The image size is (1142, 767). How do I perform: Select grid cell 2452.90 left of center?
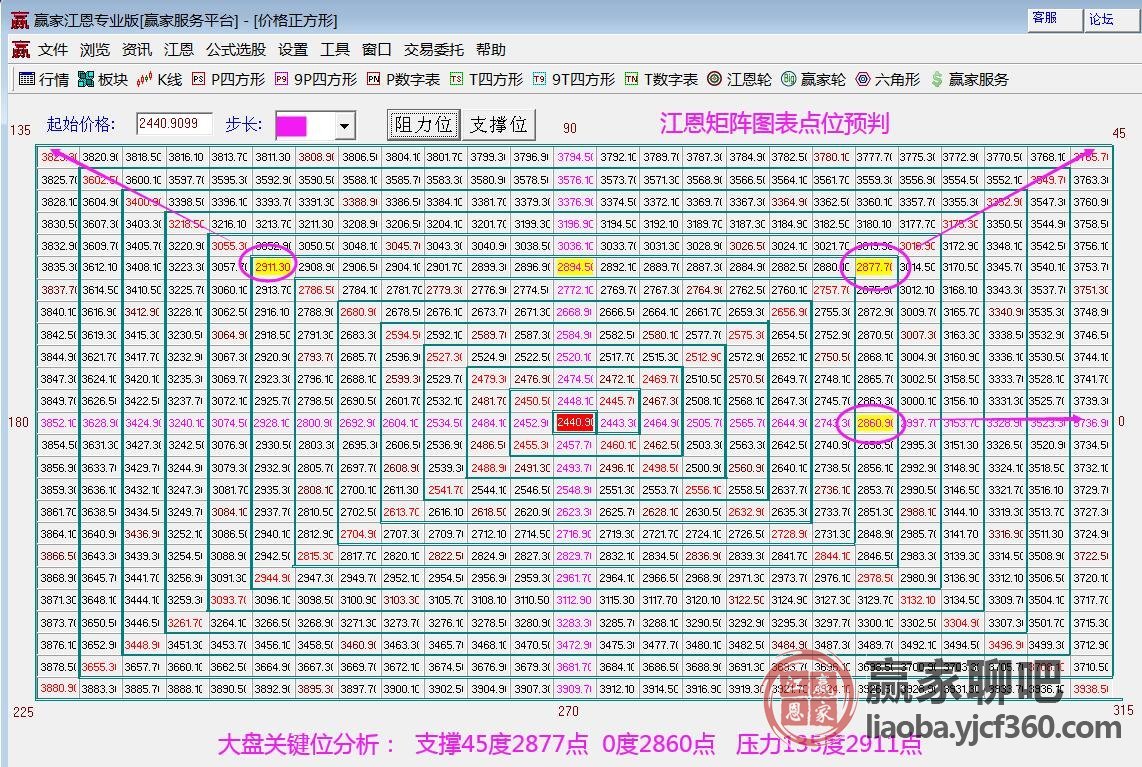[532, 422]
